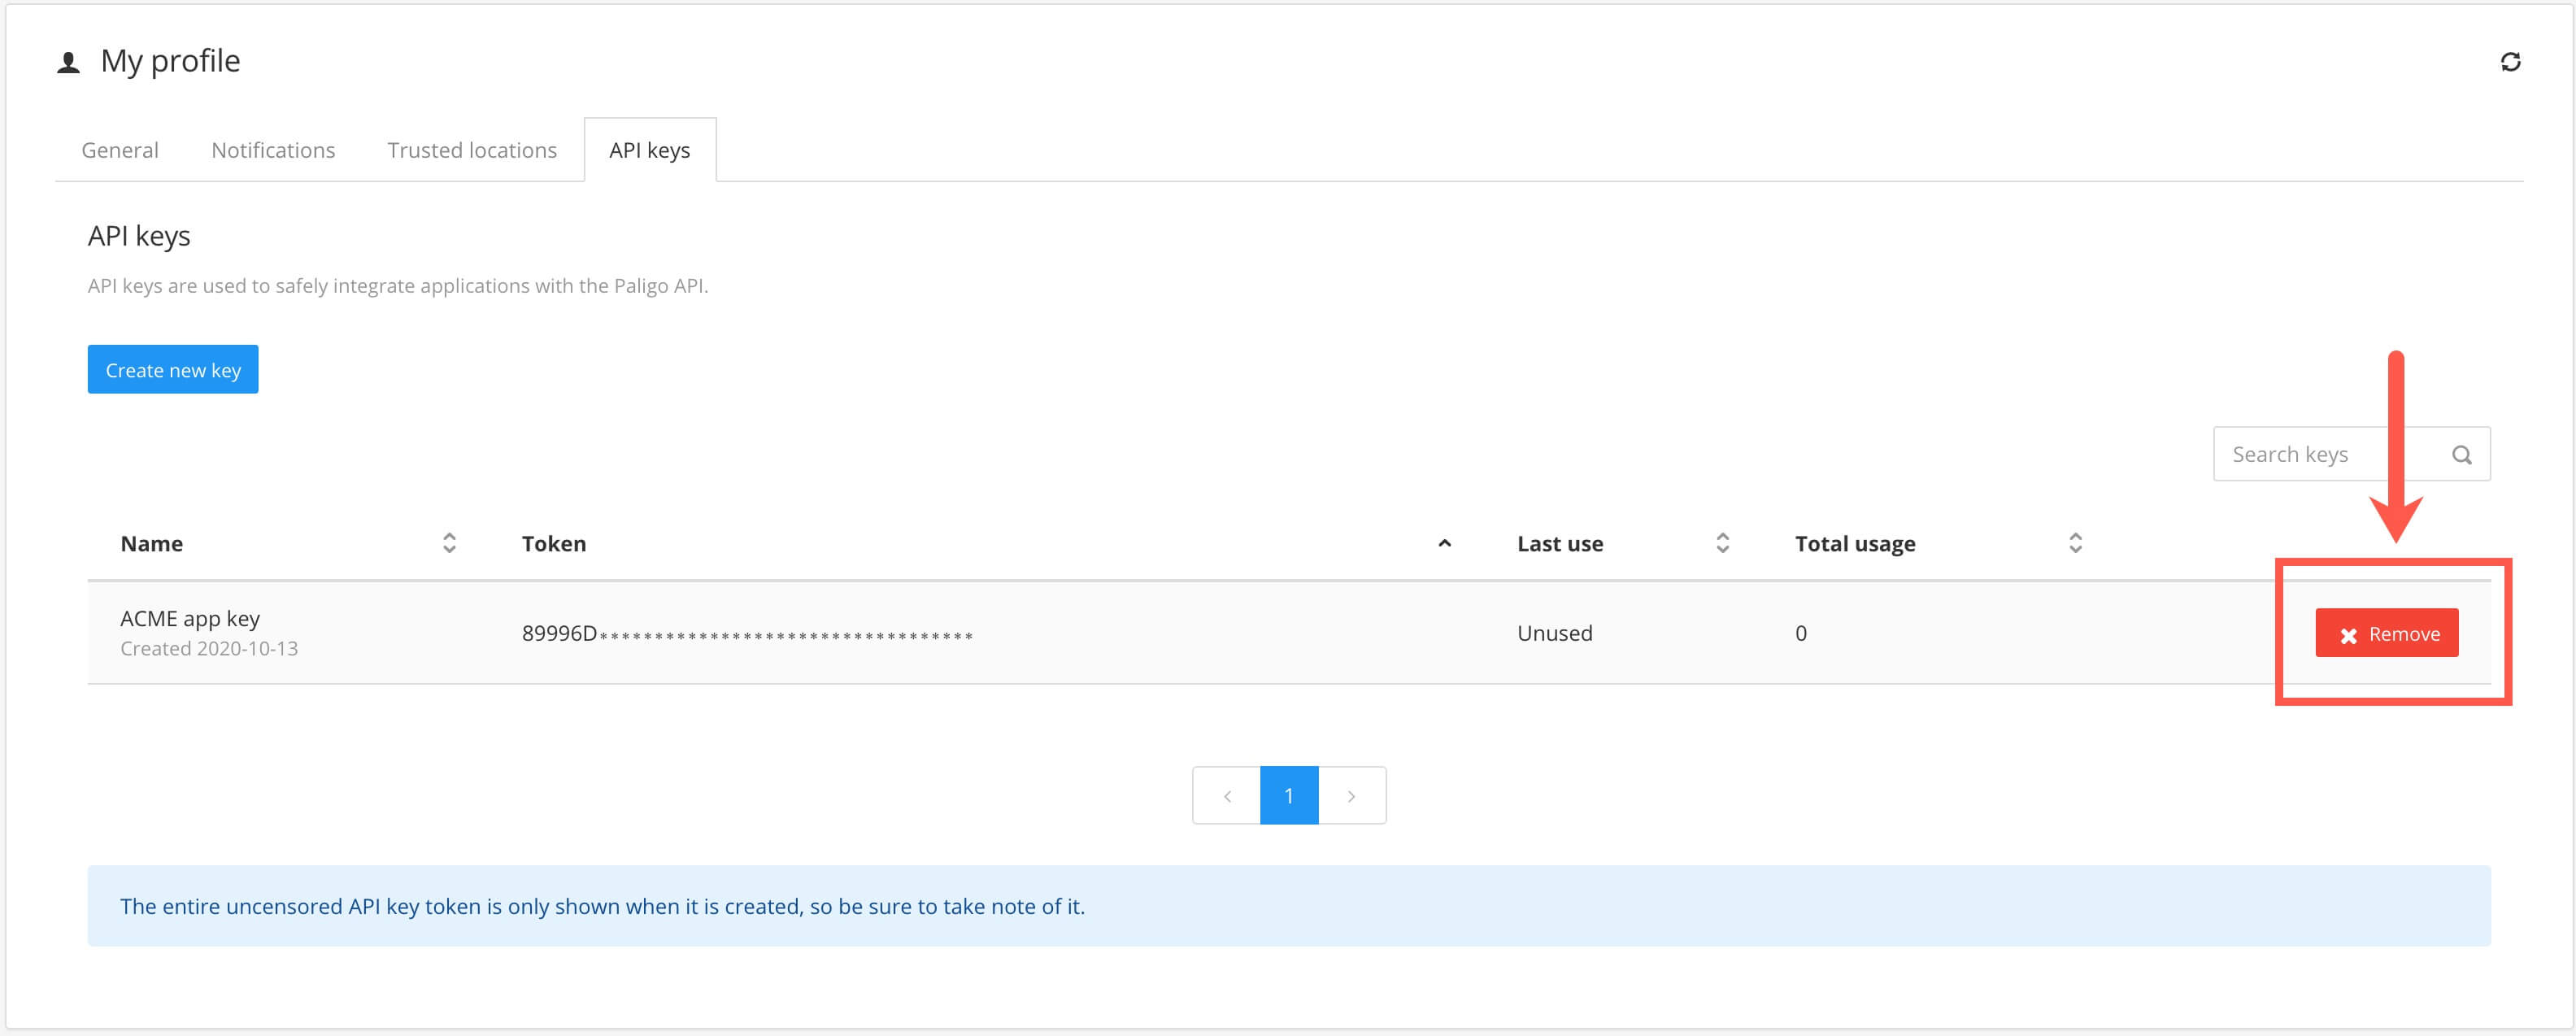Viewport: 2576px width, 1036px height.
Task: Expand the Last use column sort control
Action: click(1722, 543)
